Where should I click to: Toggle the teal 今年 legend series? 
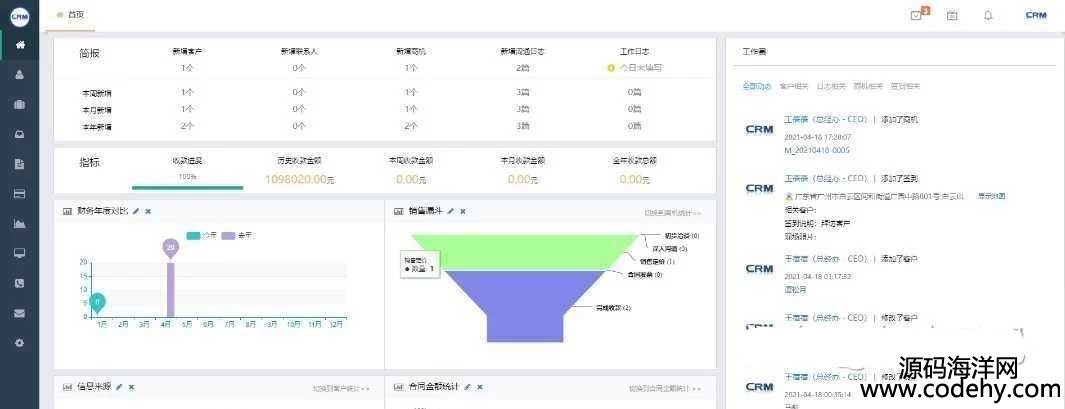coord(202,235)
